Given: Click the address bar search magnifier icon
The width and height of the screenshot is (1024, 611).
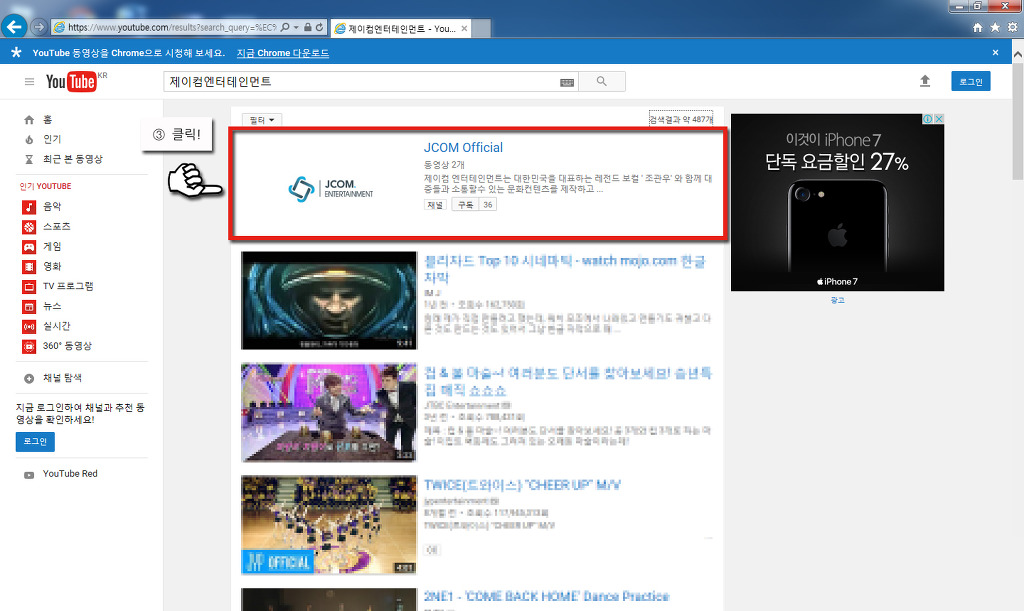Looking at the screenshot, I should 285,27.
